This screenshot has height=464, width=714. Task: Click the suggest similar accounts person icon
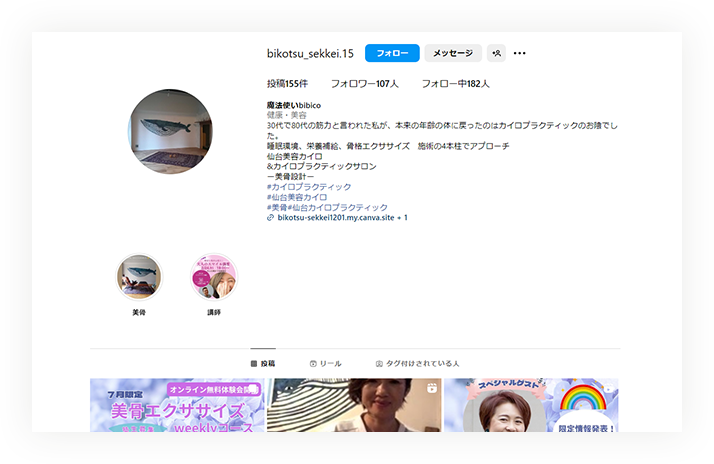tap(496, 53)
